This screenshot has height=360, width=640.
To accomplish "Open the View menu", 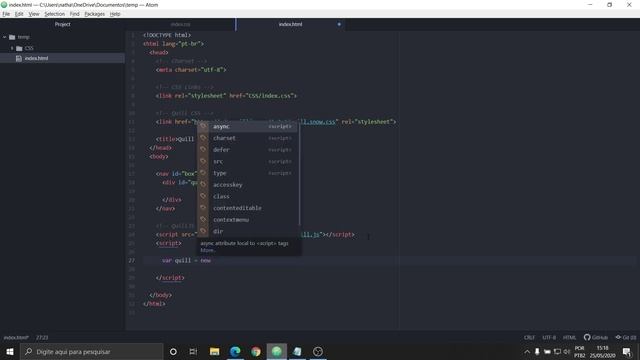I will coord(34,14).
